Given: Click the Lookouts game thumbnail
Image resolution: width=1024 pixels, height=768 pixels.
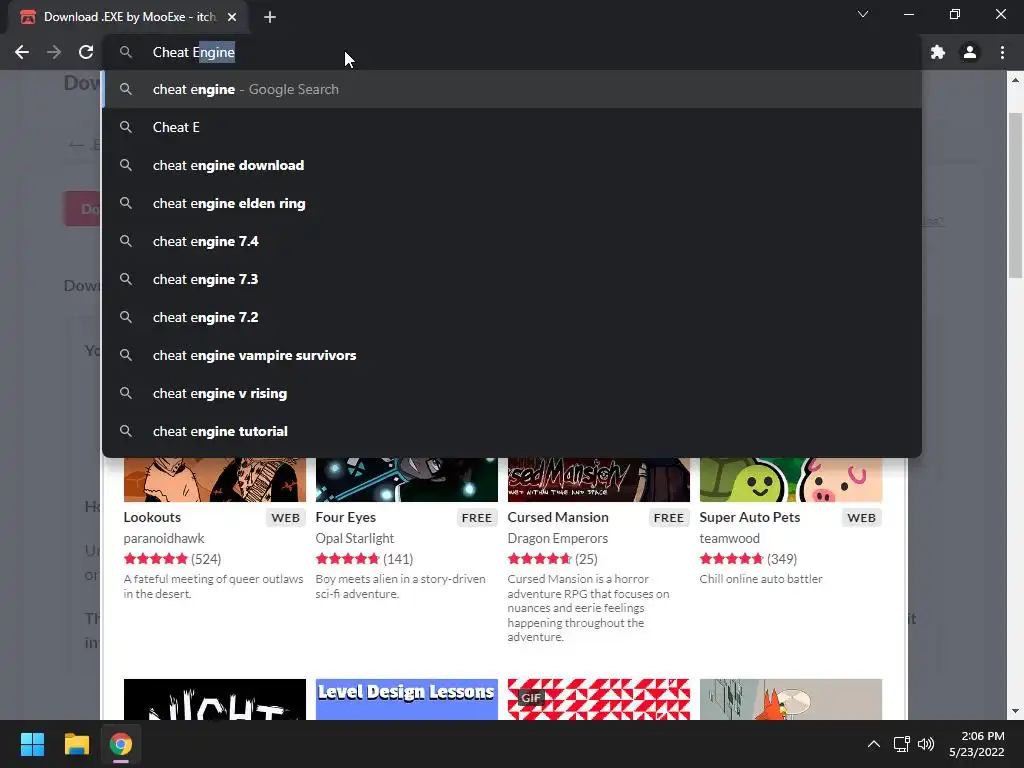Looking at the screenshot, I should [x=215, y=480].
